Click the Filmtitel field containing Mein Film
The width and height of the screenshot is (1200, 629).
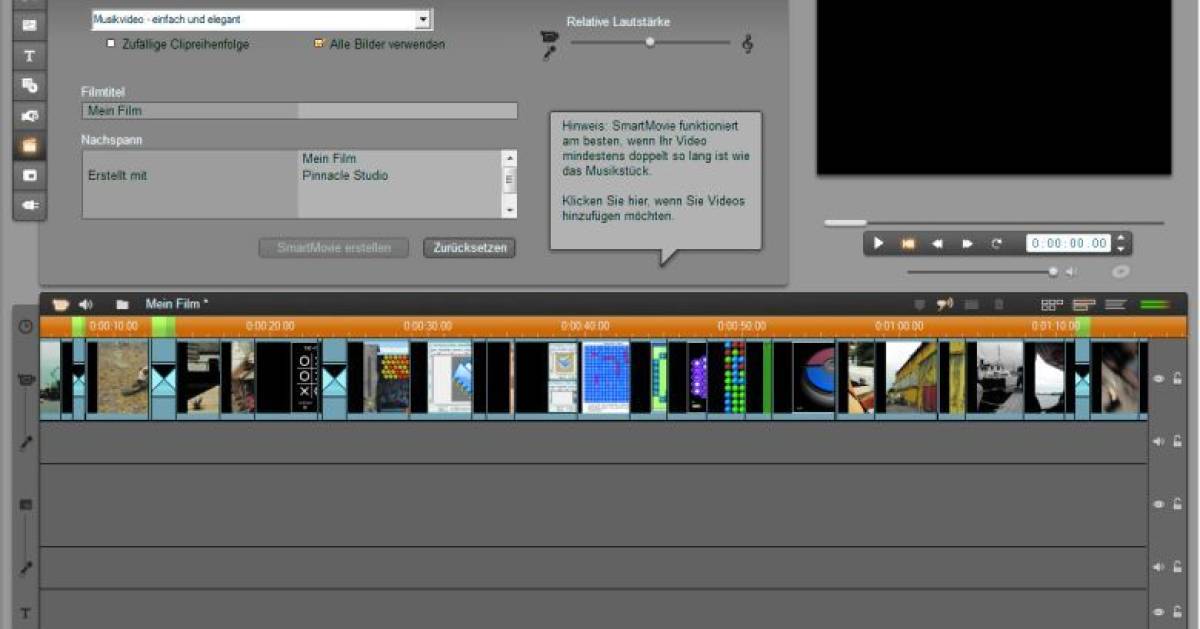tap(299, 111)
